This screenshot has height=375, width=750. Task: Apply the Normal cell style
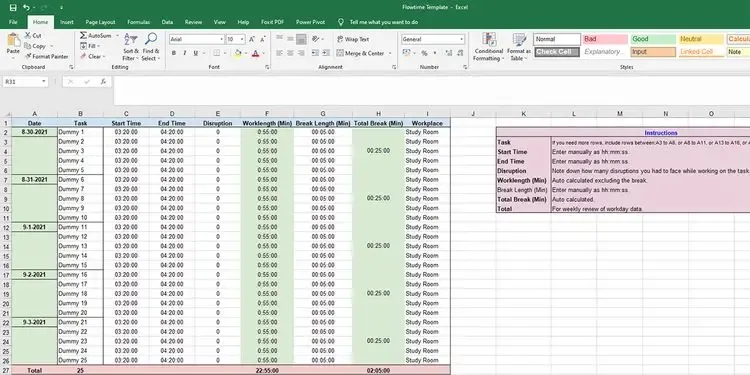tap(557, 39)
